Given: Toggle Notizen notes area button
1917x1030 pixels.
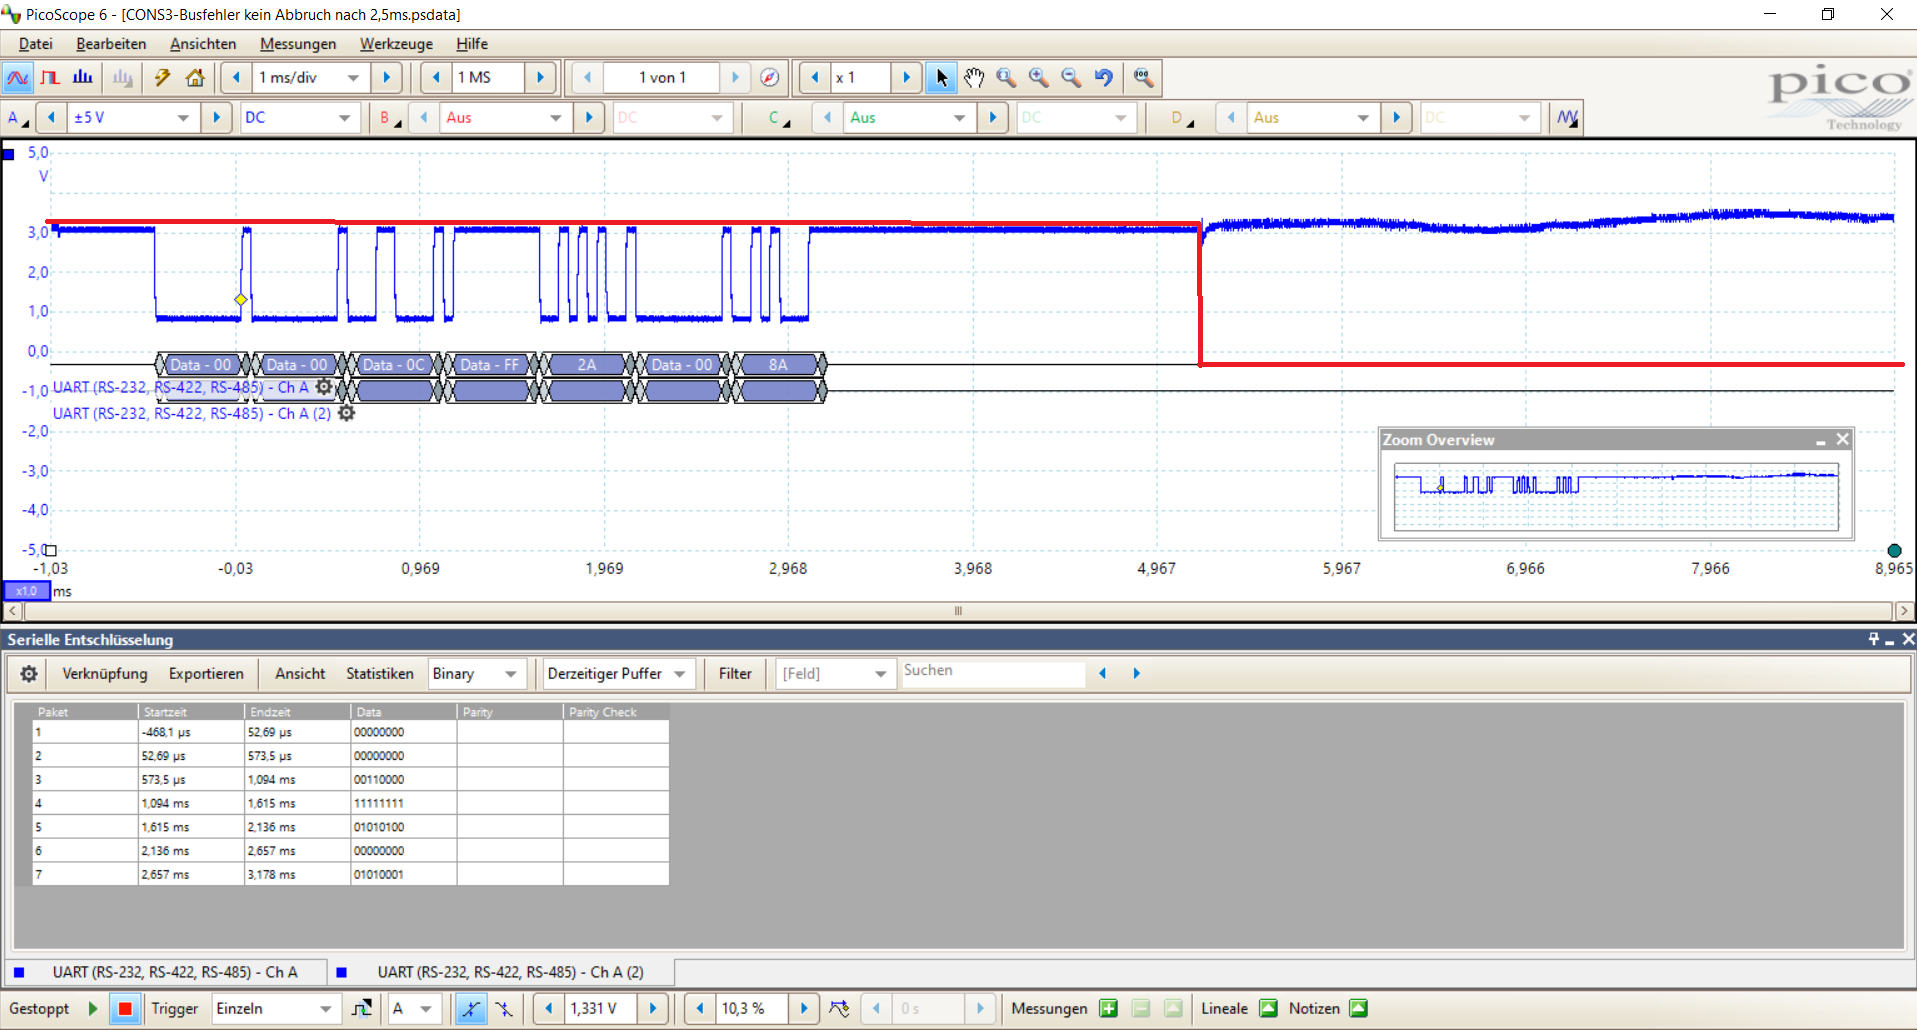Looking at the screenshot, I should click(1359, 1008).
